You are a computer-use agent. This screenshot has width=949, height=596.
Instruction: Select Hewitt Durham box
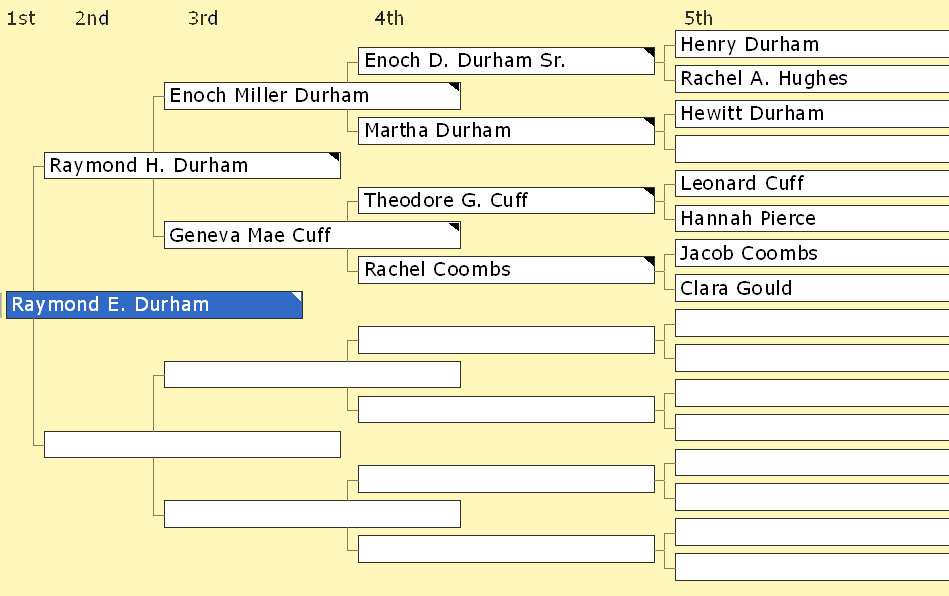tap(812, 114)
